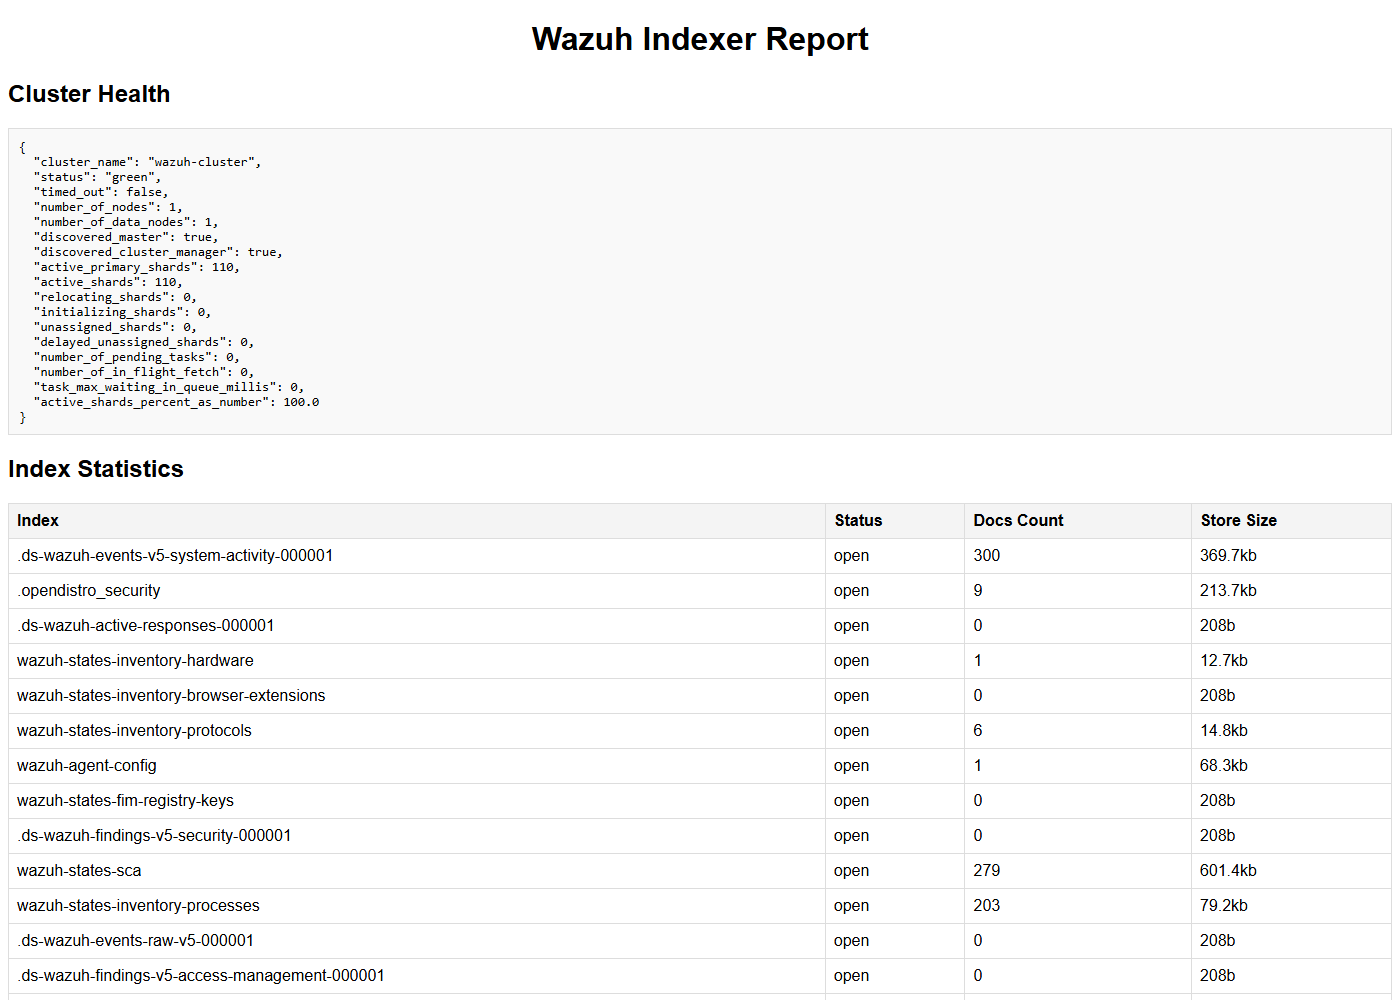1400x1000 pixels.
Task: Click the 12.7kb store size value
Action: coord(1224,661)
